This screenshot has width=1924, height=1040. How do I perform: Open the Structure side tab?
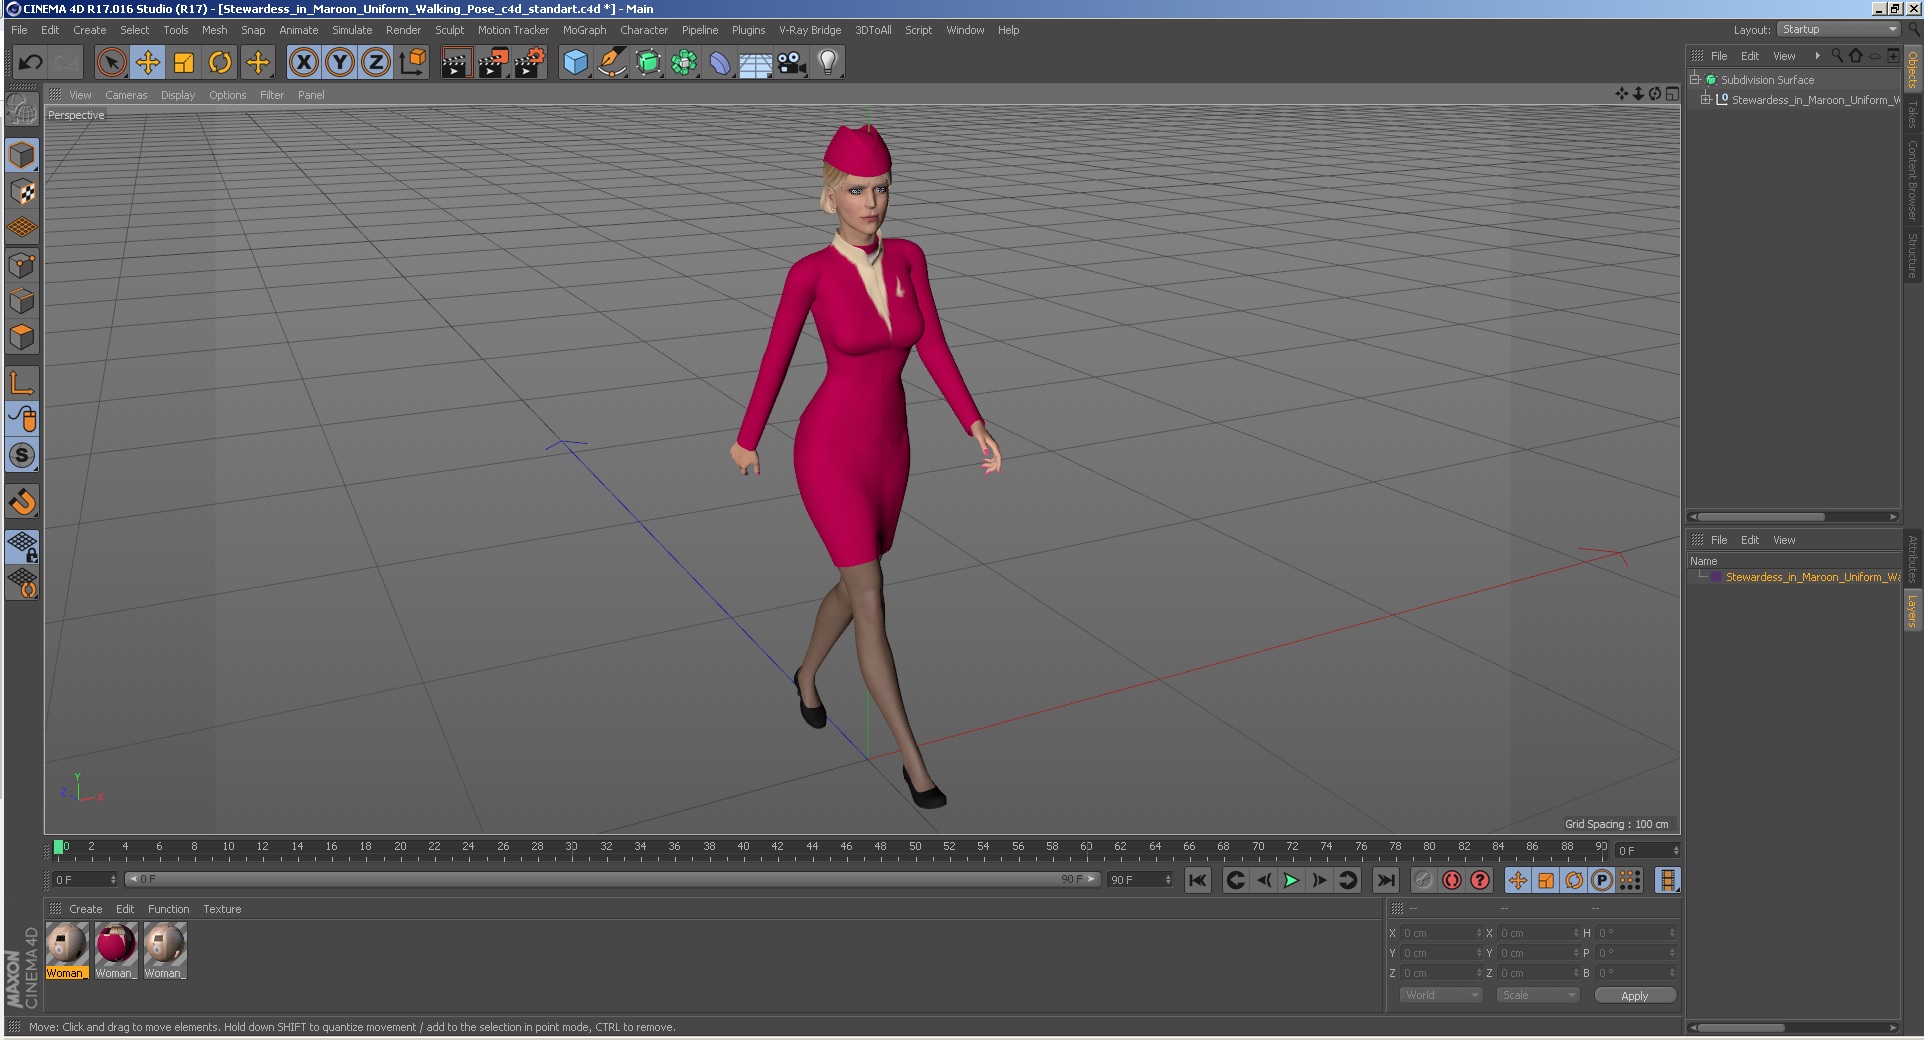(1912, 256)
